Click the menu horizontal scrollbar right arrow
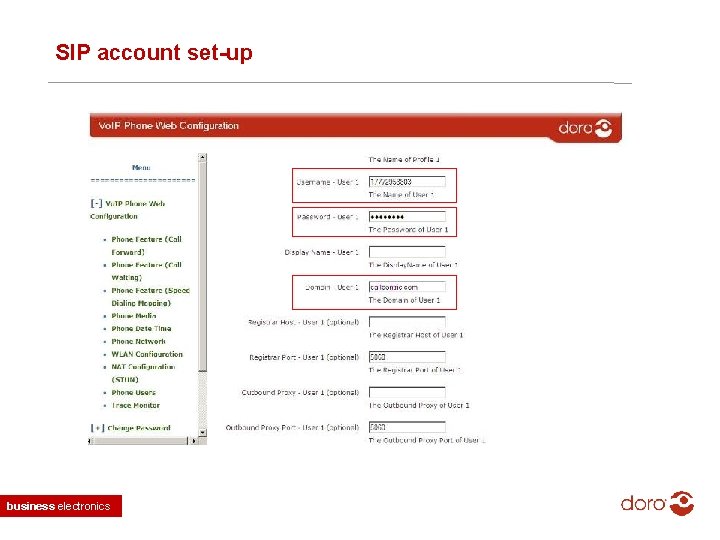Viewport: 720px width, 540px height. coord(194,441)
